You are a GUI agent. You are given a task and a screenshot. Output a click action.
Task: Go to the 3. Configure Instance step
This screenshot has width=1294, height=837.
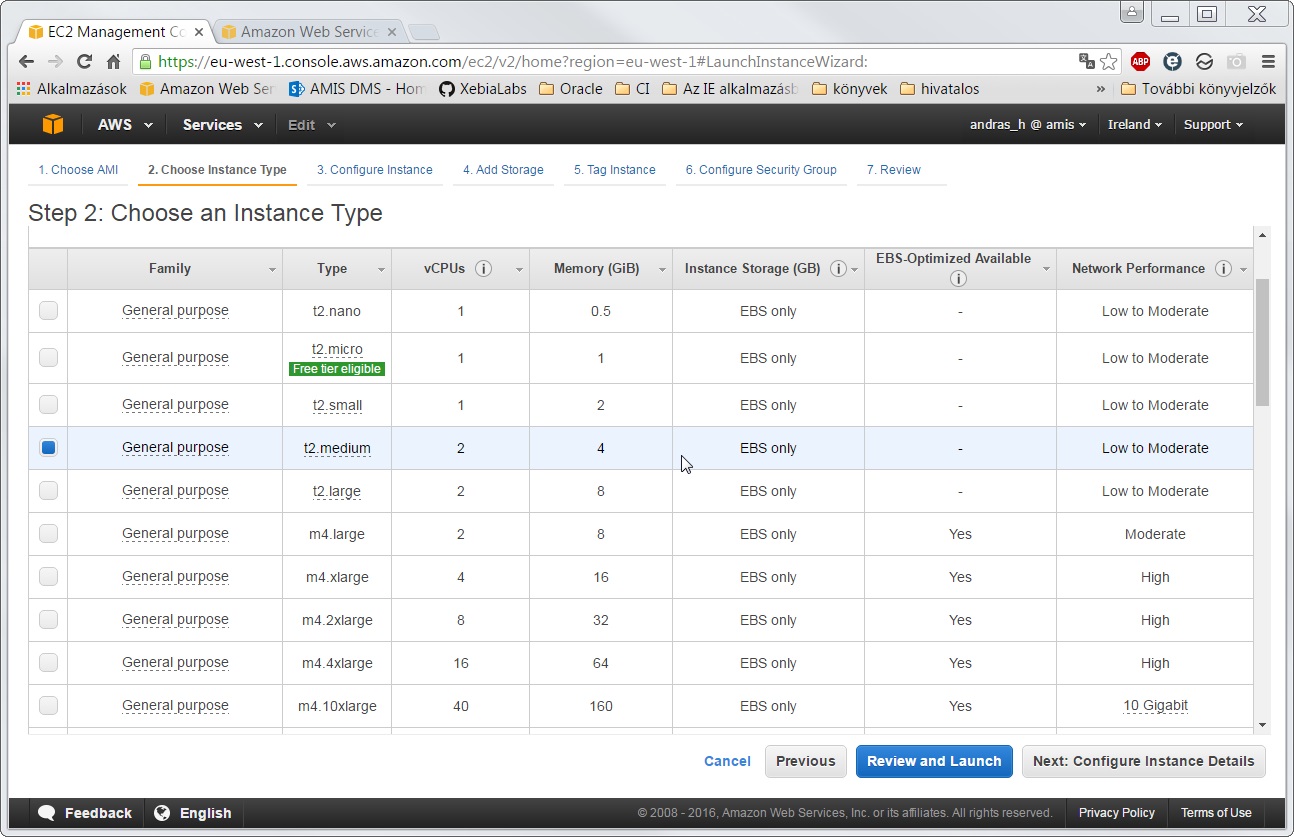coord(374,170)
